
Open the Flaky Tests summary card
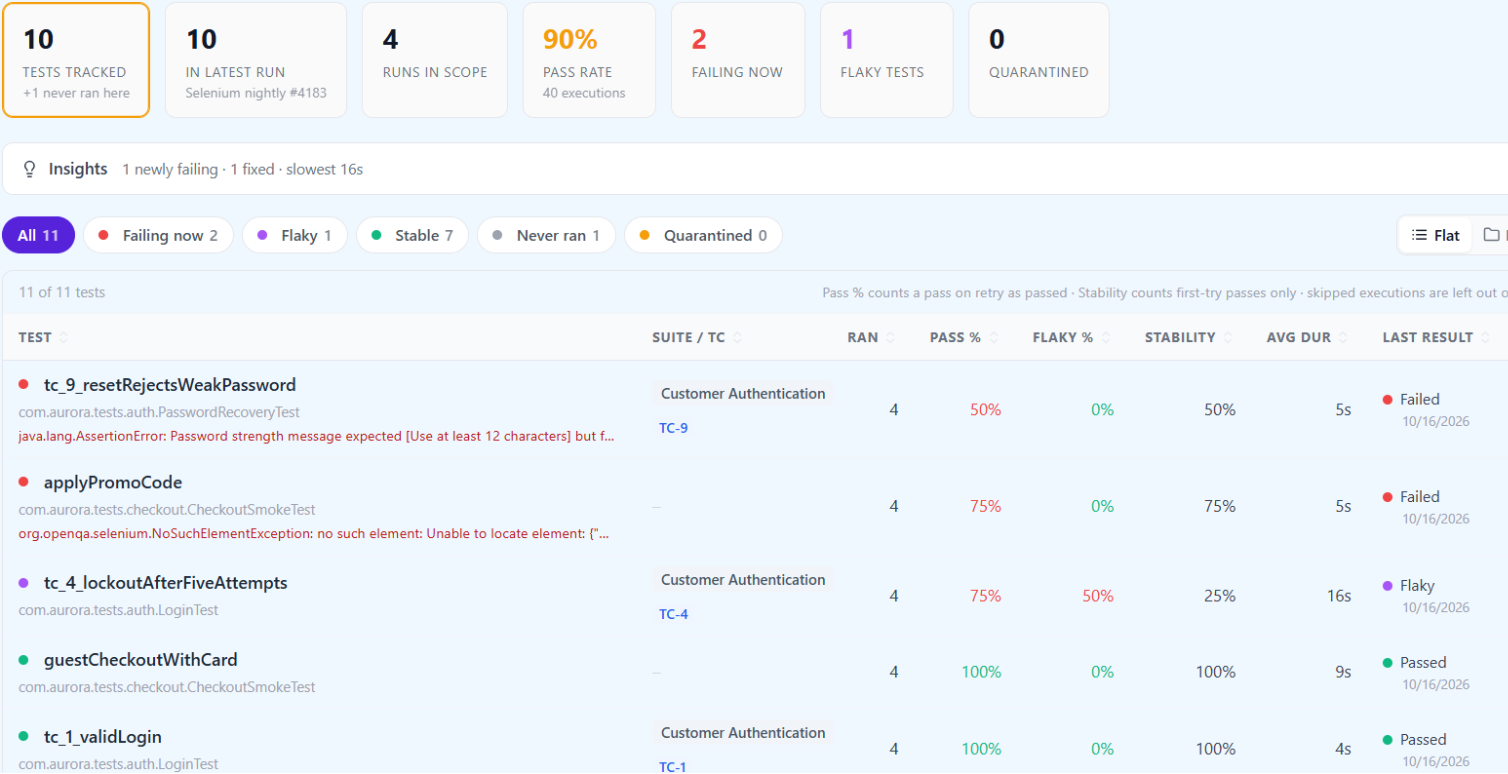click(887, 60)
